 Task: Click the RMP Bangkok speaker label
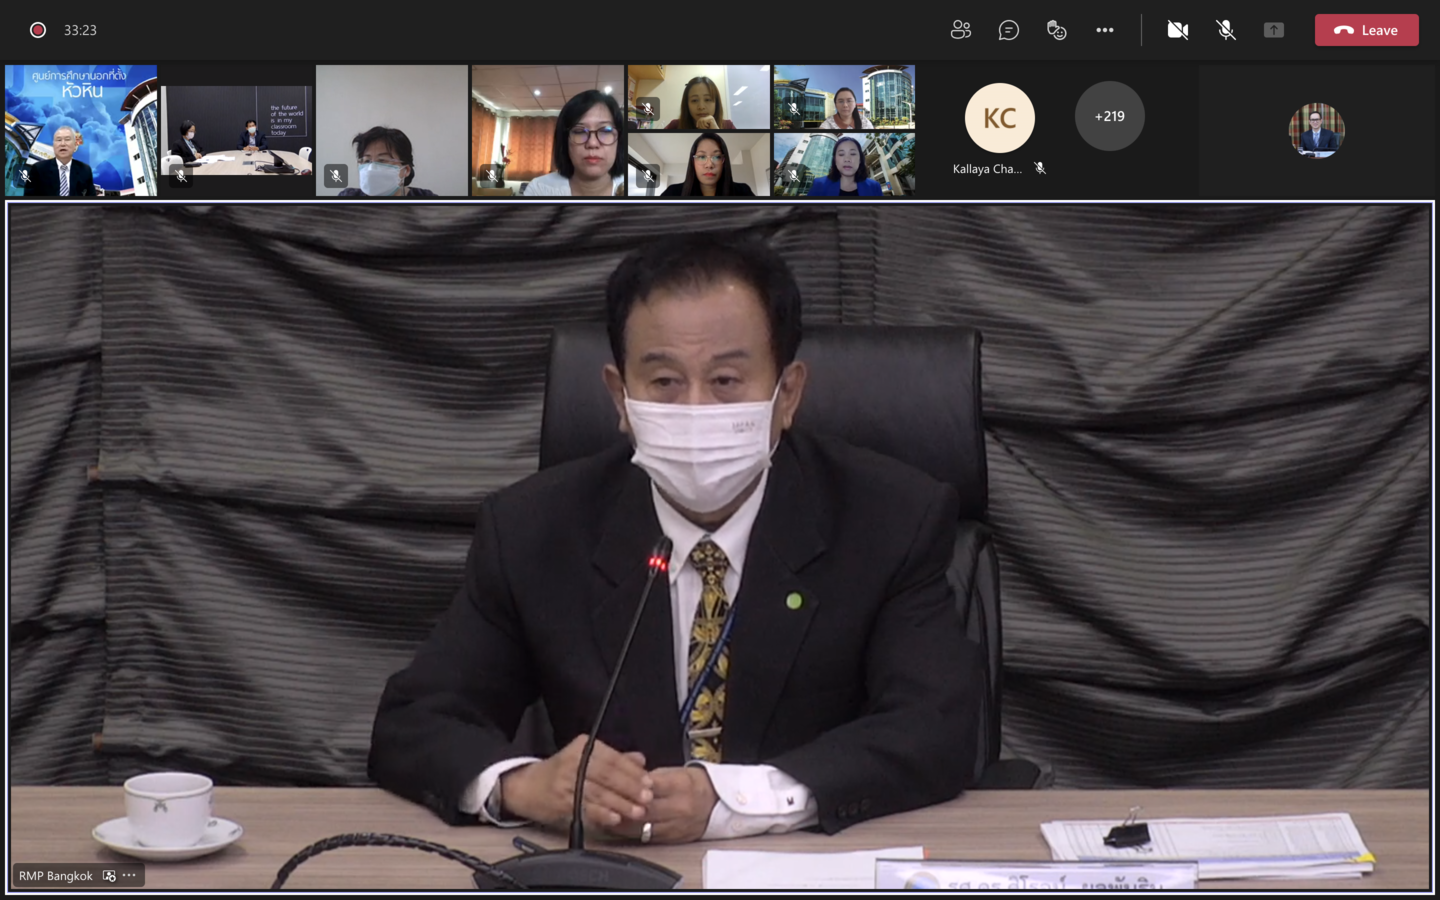[56, 876]
